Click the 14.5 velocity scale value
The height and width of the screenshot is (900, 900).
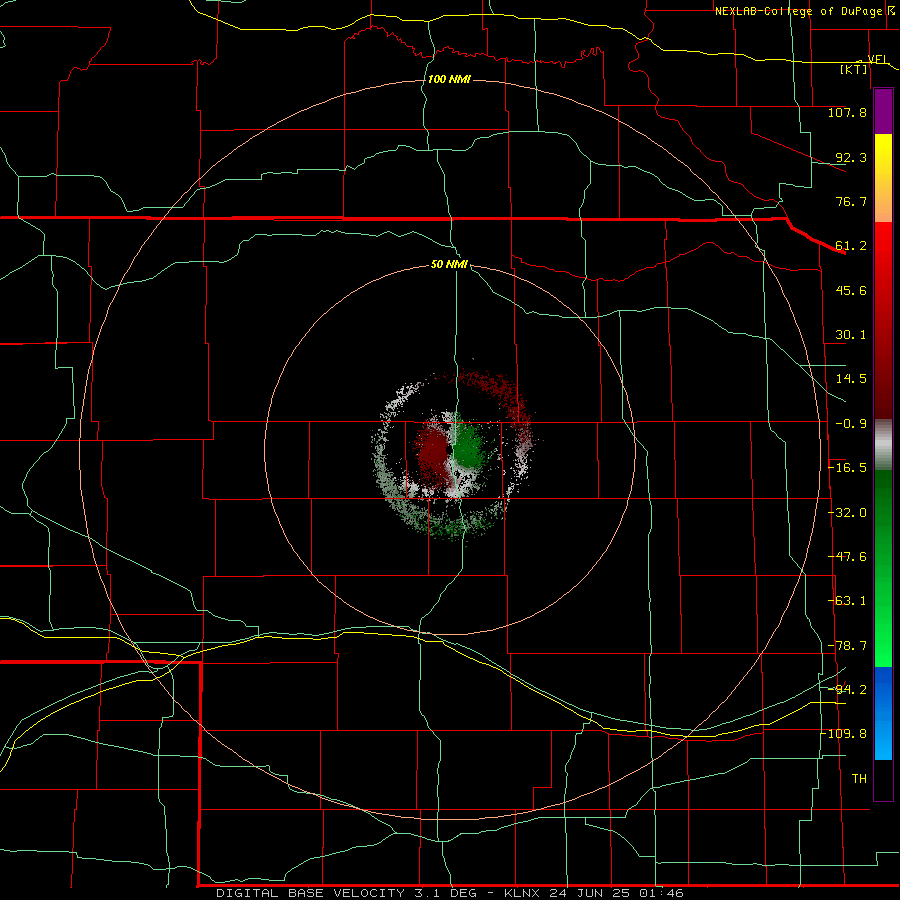pyautogui.click(x=851, y=379)
